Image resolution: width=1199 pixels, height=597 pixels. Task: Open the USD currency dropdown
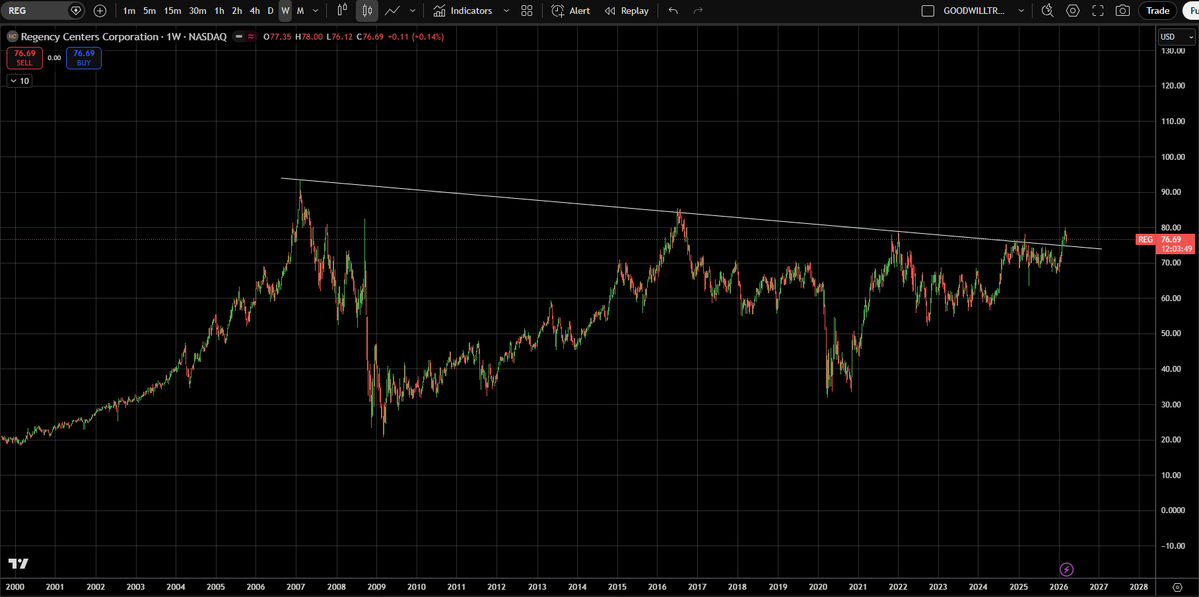point(1178,37)
